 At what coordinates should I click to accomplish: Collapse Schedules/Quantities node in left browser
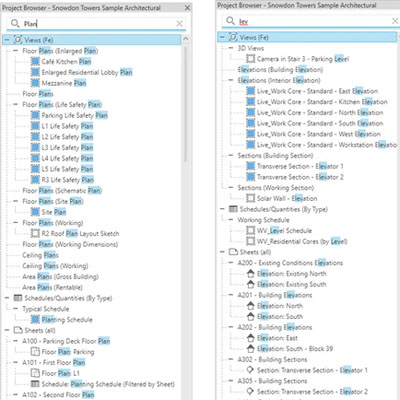click(7, 298)
